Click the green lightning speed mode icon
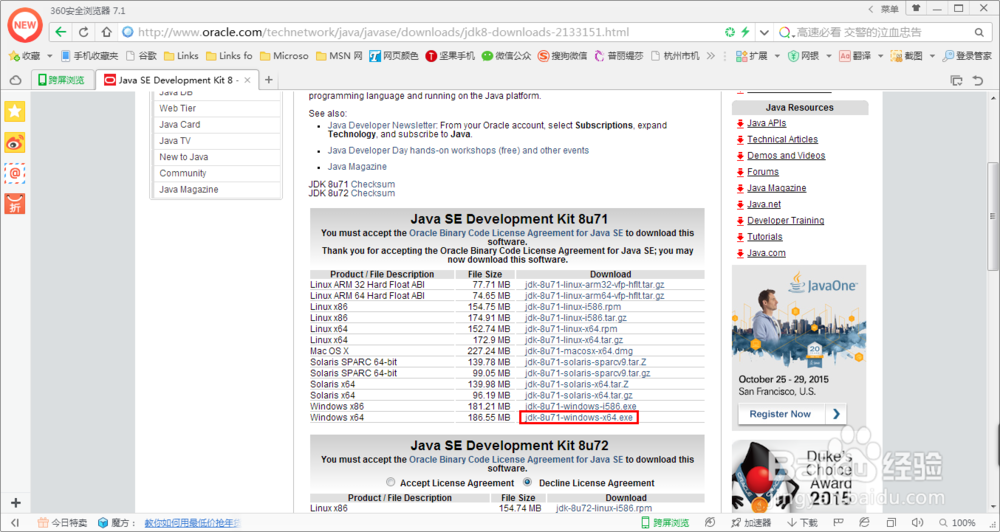Viewport: 1000px width, 532px height. click(x=745, y=32)
